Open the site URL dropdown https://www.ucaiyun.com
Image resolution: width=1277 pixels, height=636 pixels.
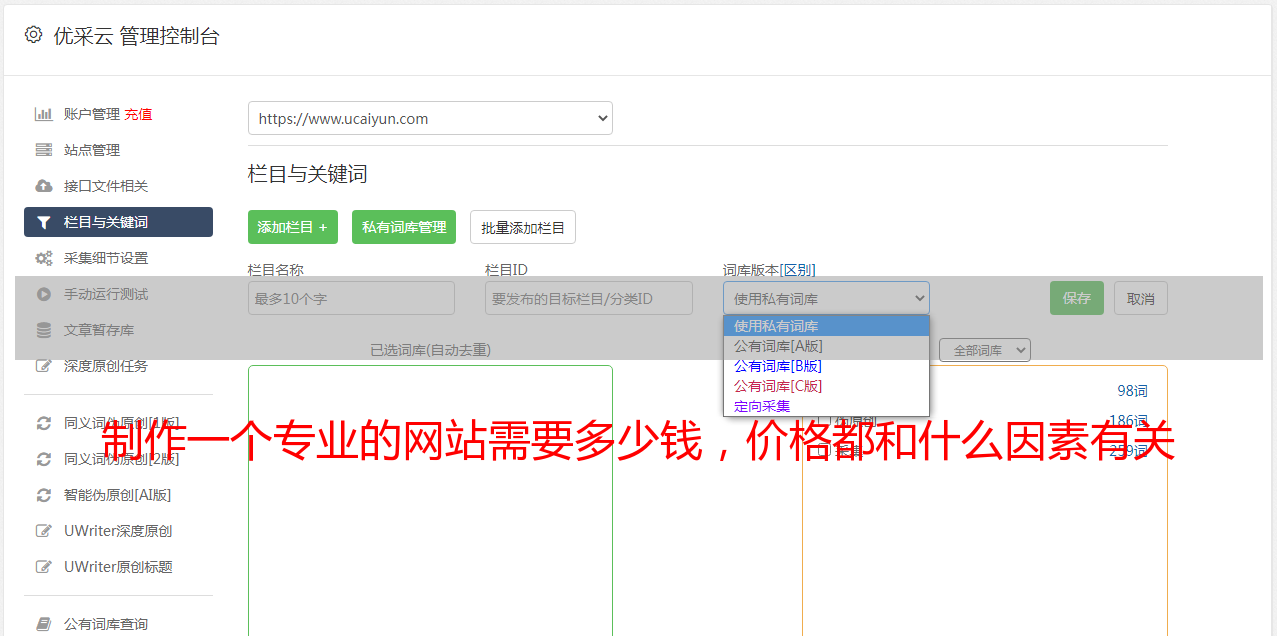pyautogui.click(x=430, y=118)
